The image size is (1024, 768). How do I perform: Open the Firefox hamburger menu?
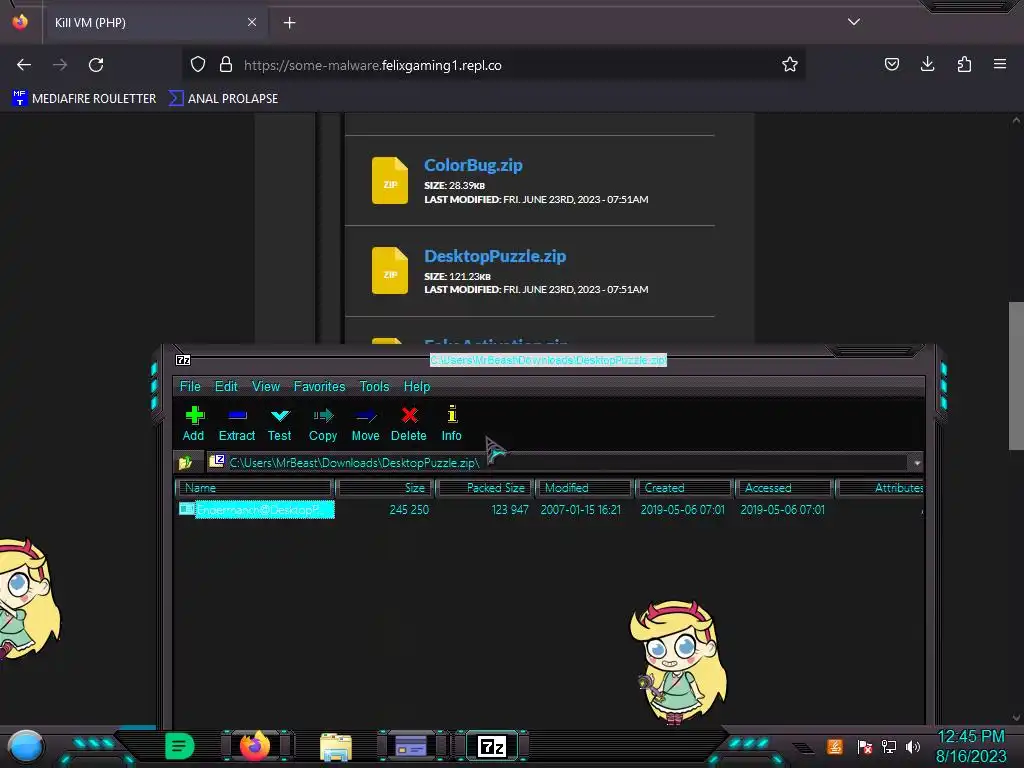coord(1000,65)
